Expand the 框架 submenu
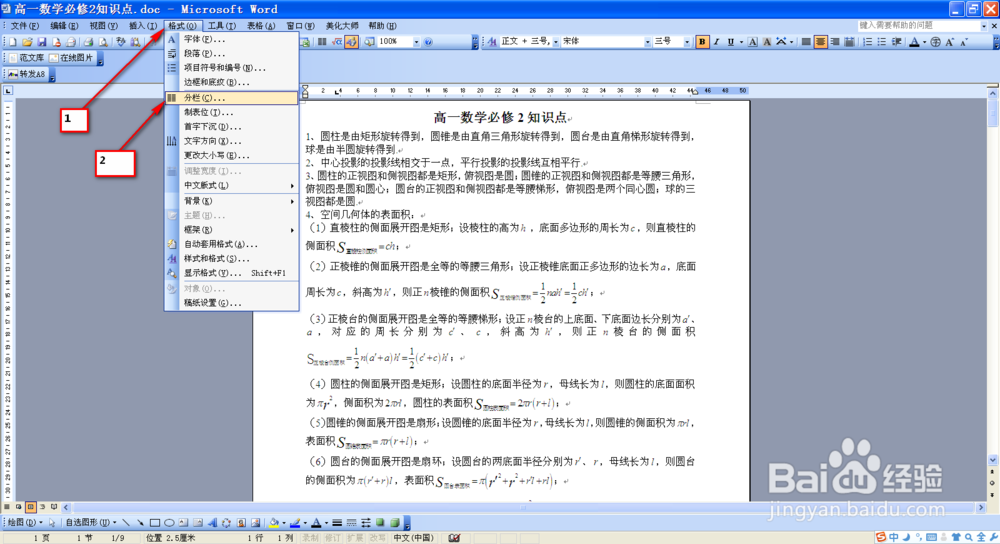The width and height of the screenshot is (1000, 544). coord(232,230)
